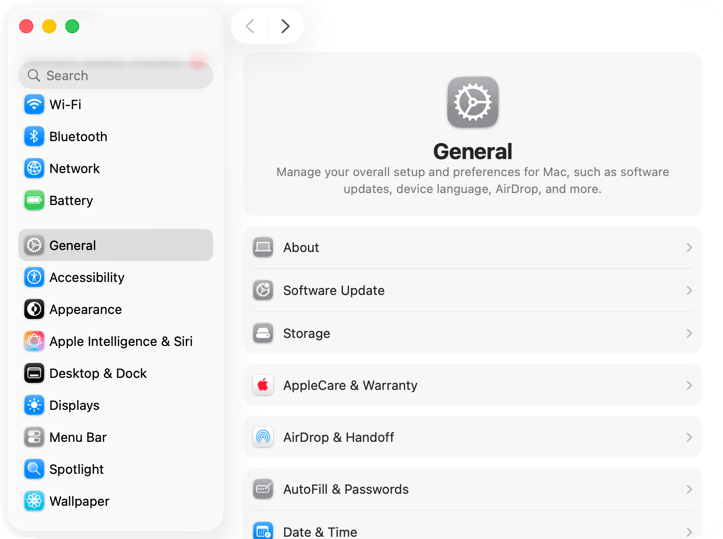Viewport: 723px width, 539px height.
Task: Click the About laptop icon
Action: click(x=263, y=247)
